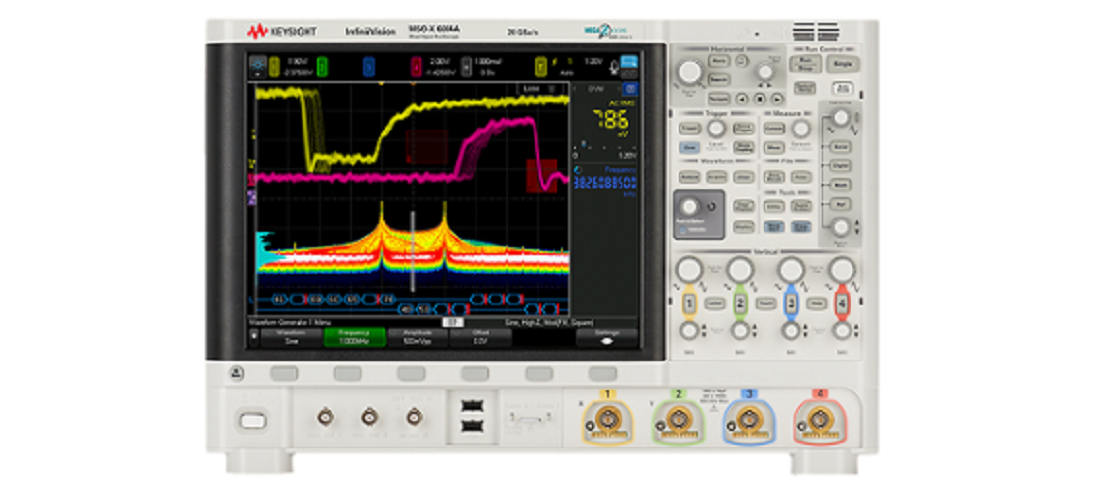Push the Ref key
Screen dimensions: 1100x492
pos(840,204)
